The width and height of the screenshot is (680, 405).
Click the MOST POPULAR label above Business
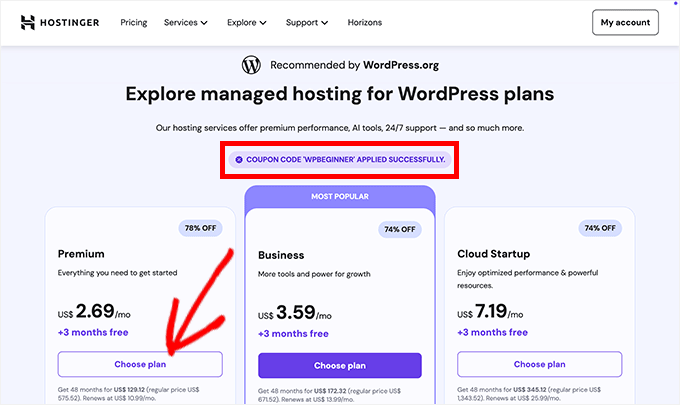(340, 196)
